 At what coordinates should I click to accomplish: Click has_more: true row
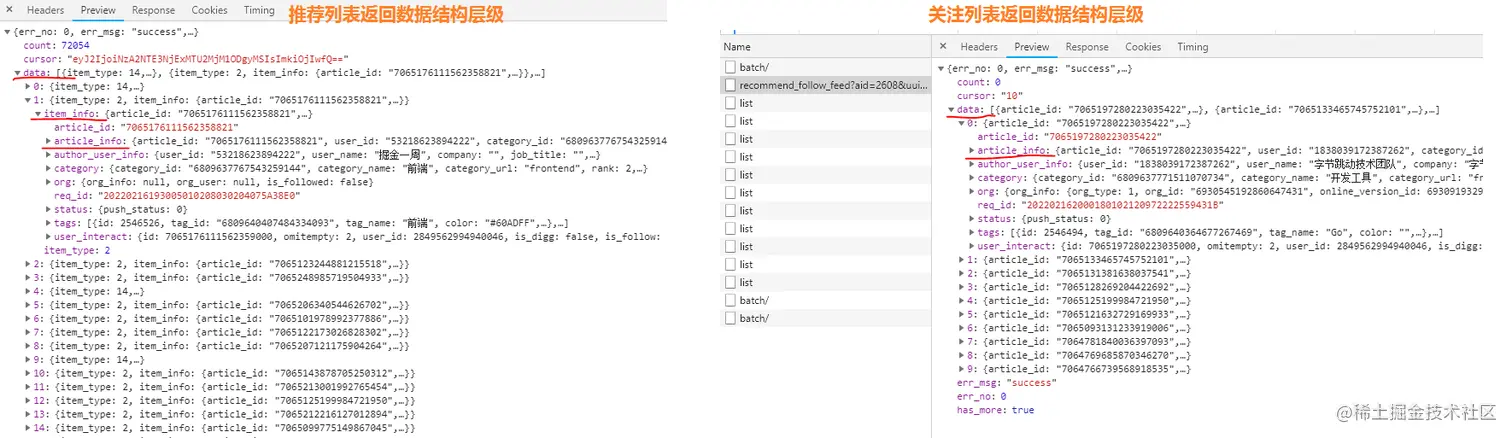point(996,410)
